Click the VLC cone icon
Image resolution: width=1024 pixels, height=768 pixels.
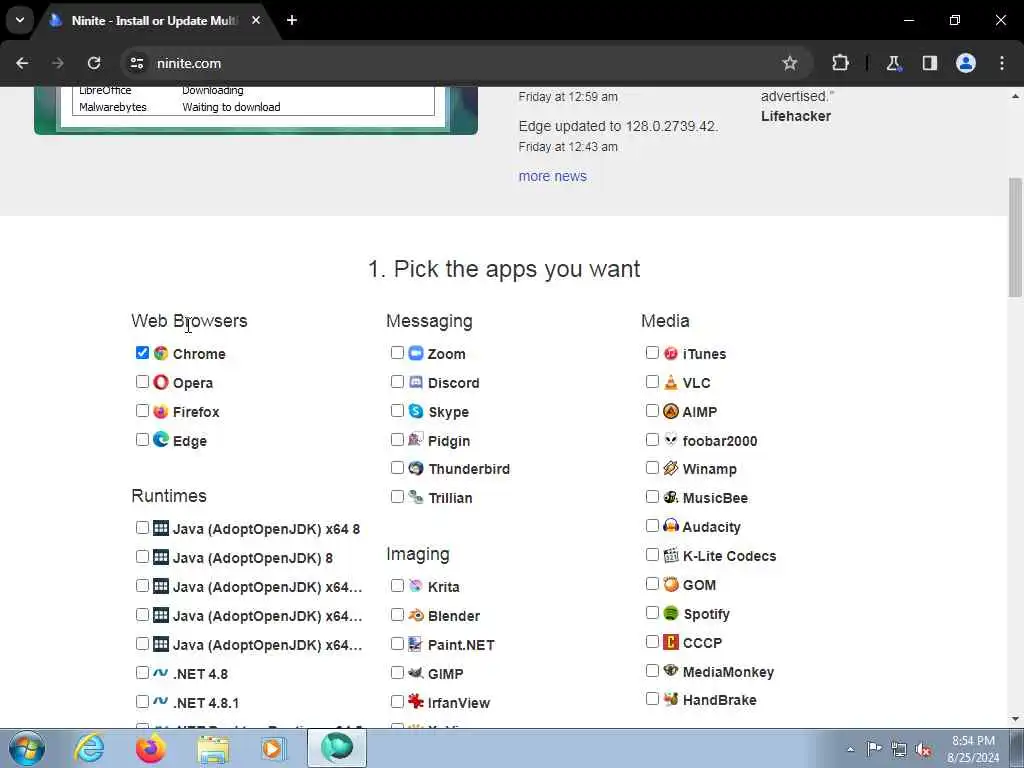pos(671,382)
